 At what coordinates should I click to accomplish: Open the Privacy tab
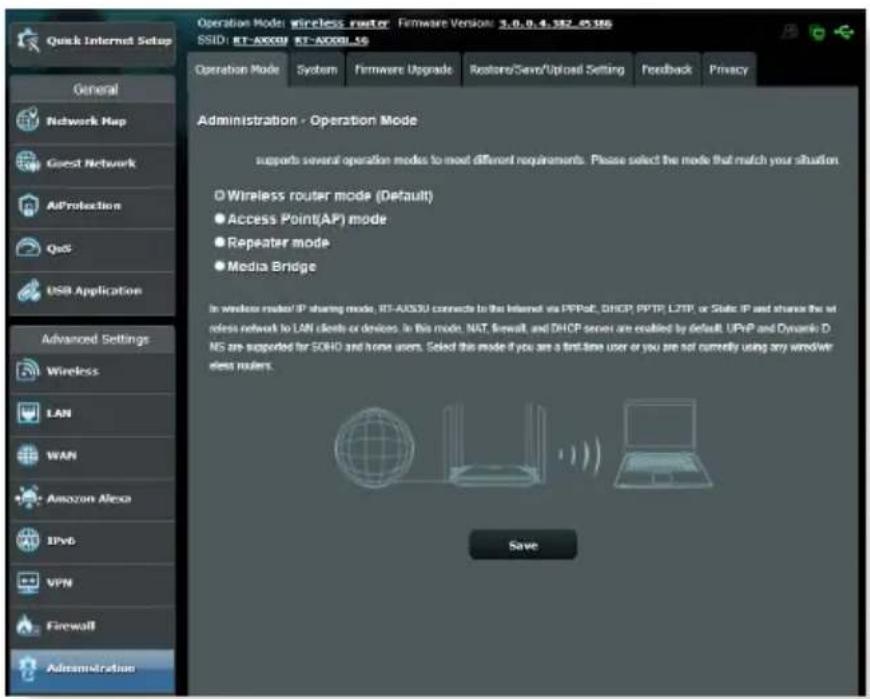[x=729, y=70]
